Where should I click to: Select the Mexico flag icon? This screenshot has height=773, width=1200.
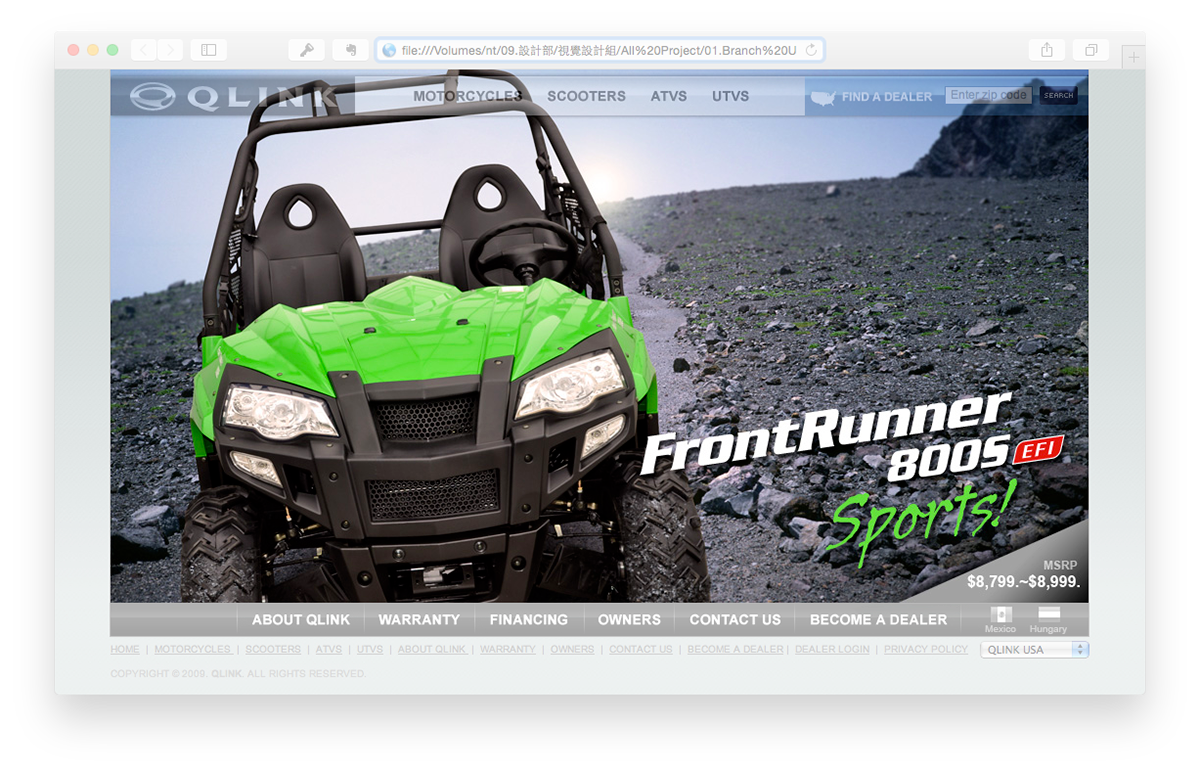click(1000, 614)
